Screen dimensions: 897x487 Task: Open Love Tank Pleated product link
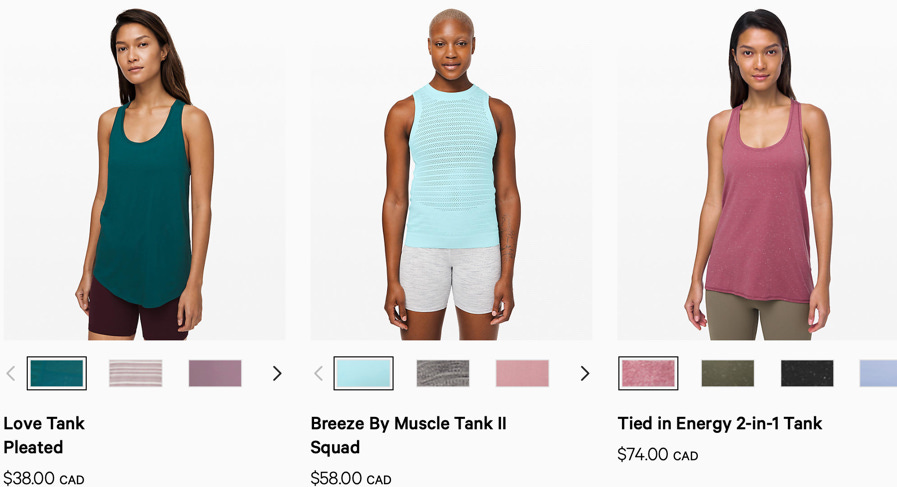44,435
